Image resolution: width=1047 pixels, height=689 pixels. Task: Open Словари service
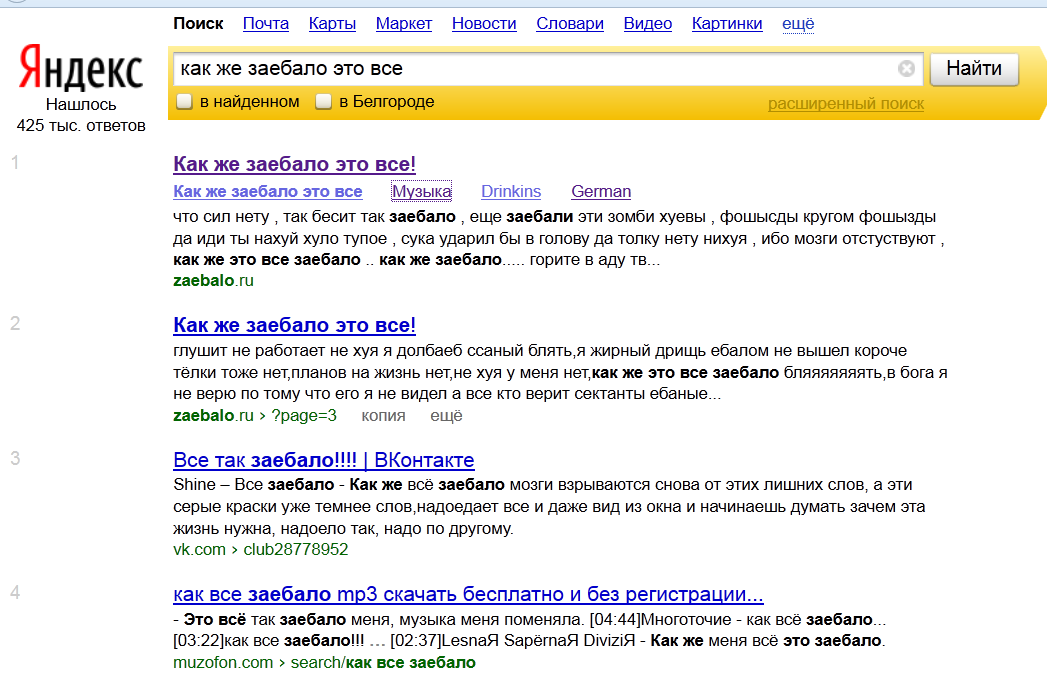click(x=570, y=23)
